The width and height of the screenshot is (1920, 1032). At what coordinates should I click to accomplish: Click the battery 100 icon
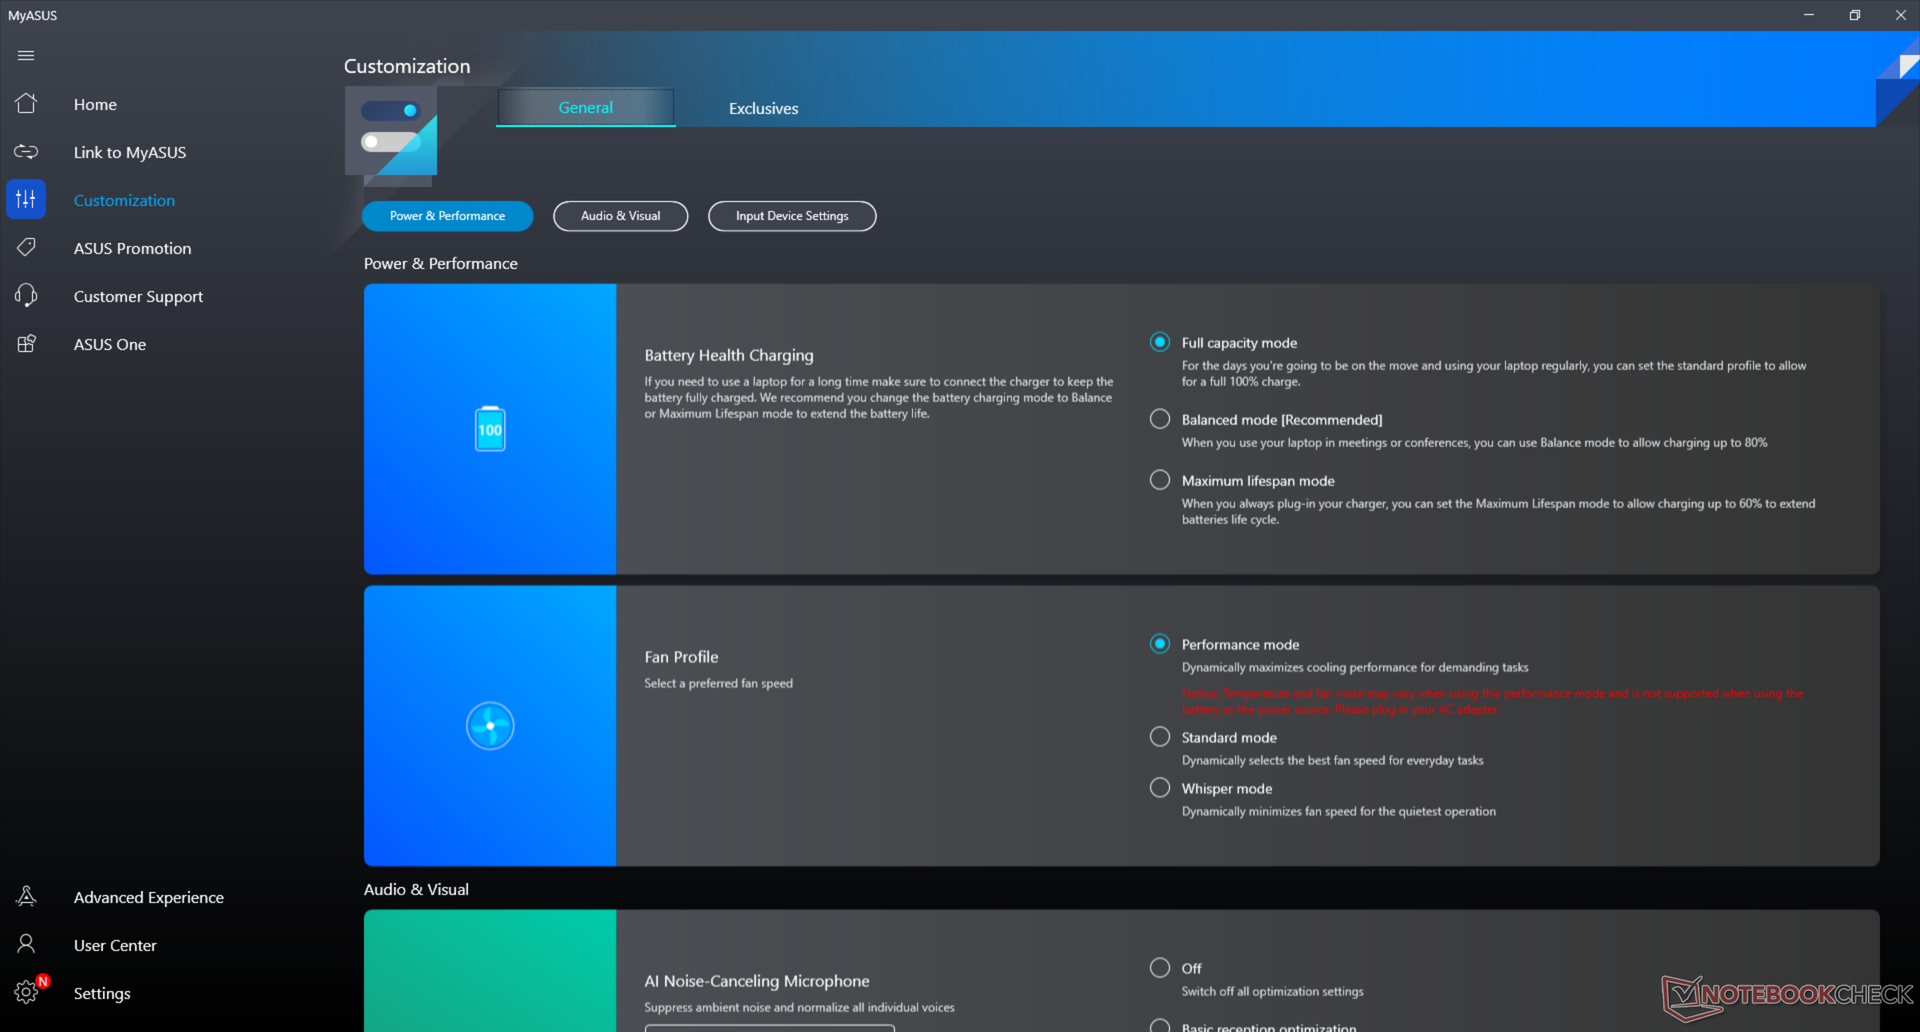(490, 429)
